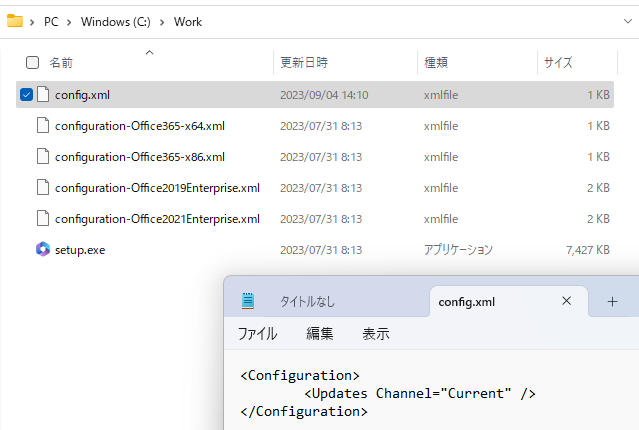The height and width of the screenshot is (430, 639).
Task: Go to PC in the breadcrumb
Action: (51, 22)
